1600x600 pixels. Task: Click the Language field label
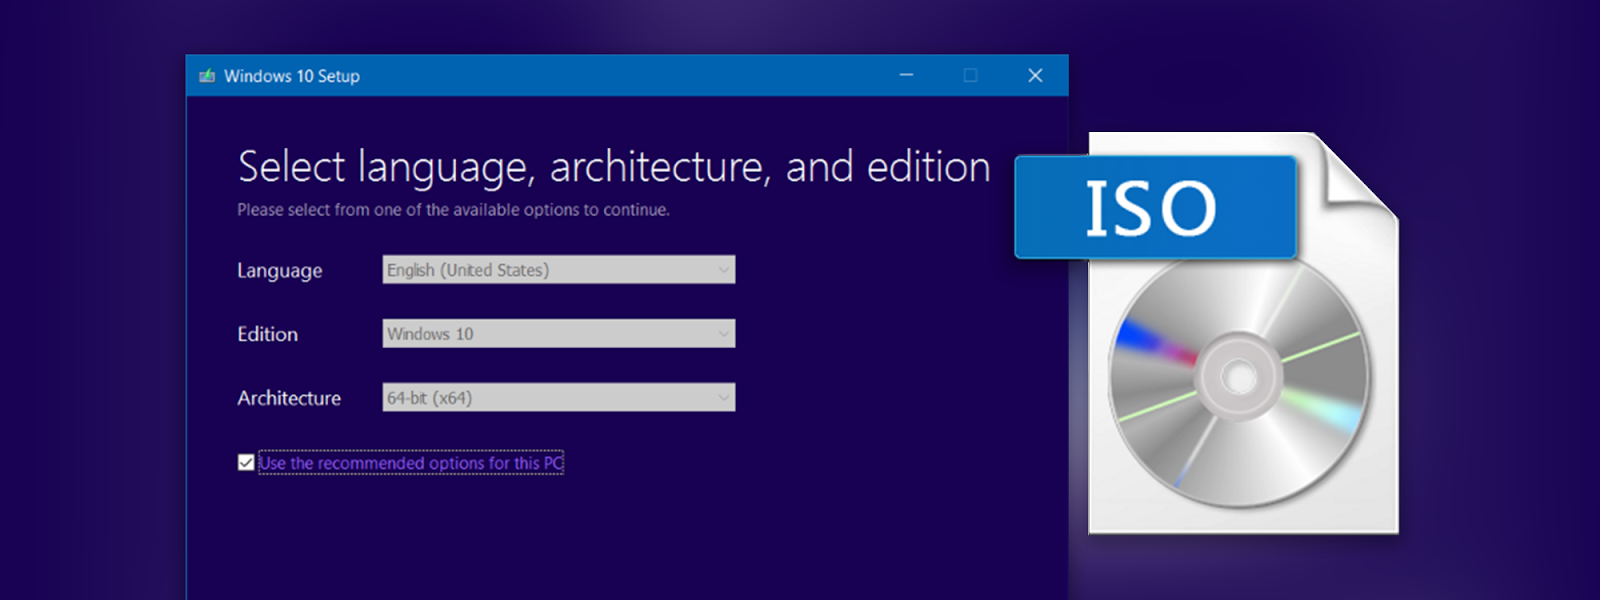(x=280, y=271)
